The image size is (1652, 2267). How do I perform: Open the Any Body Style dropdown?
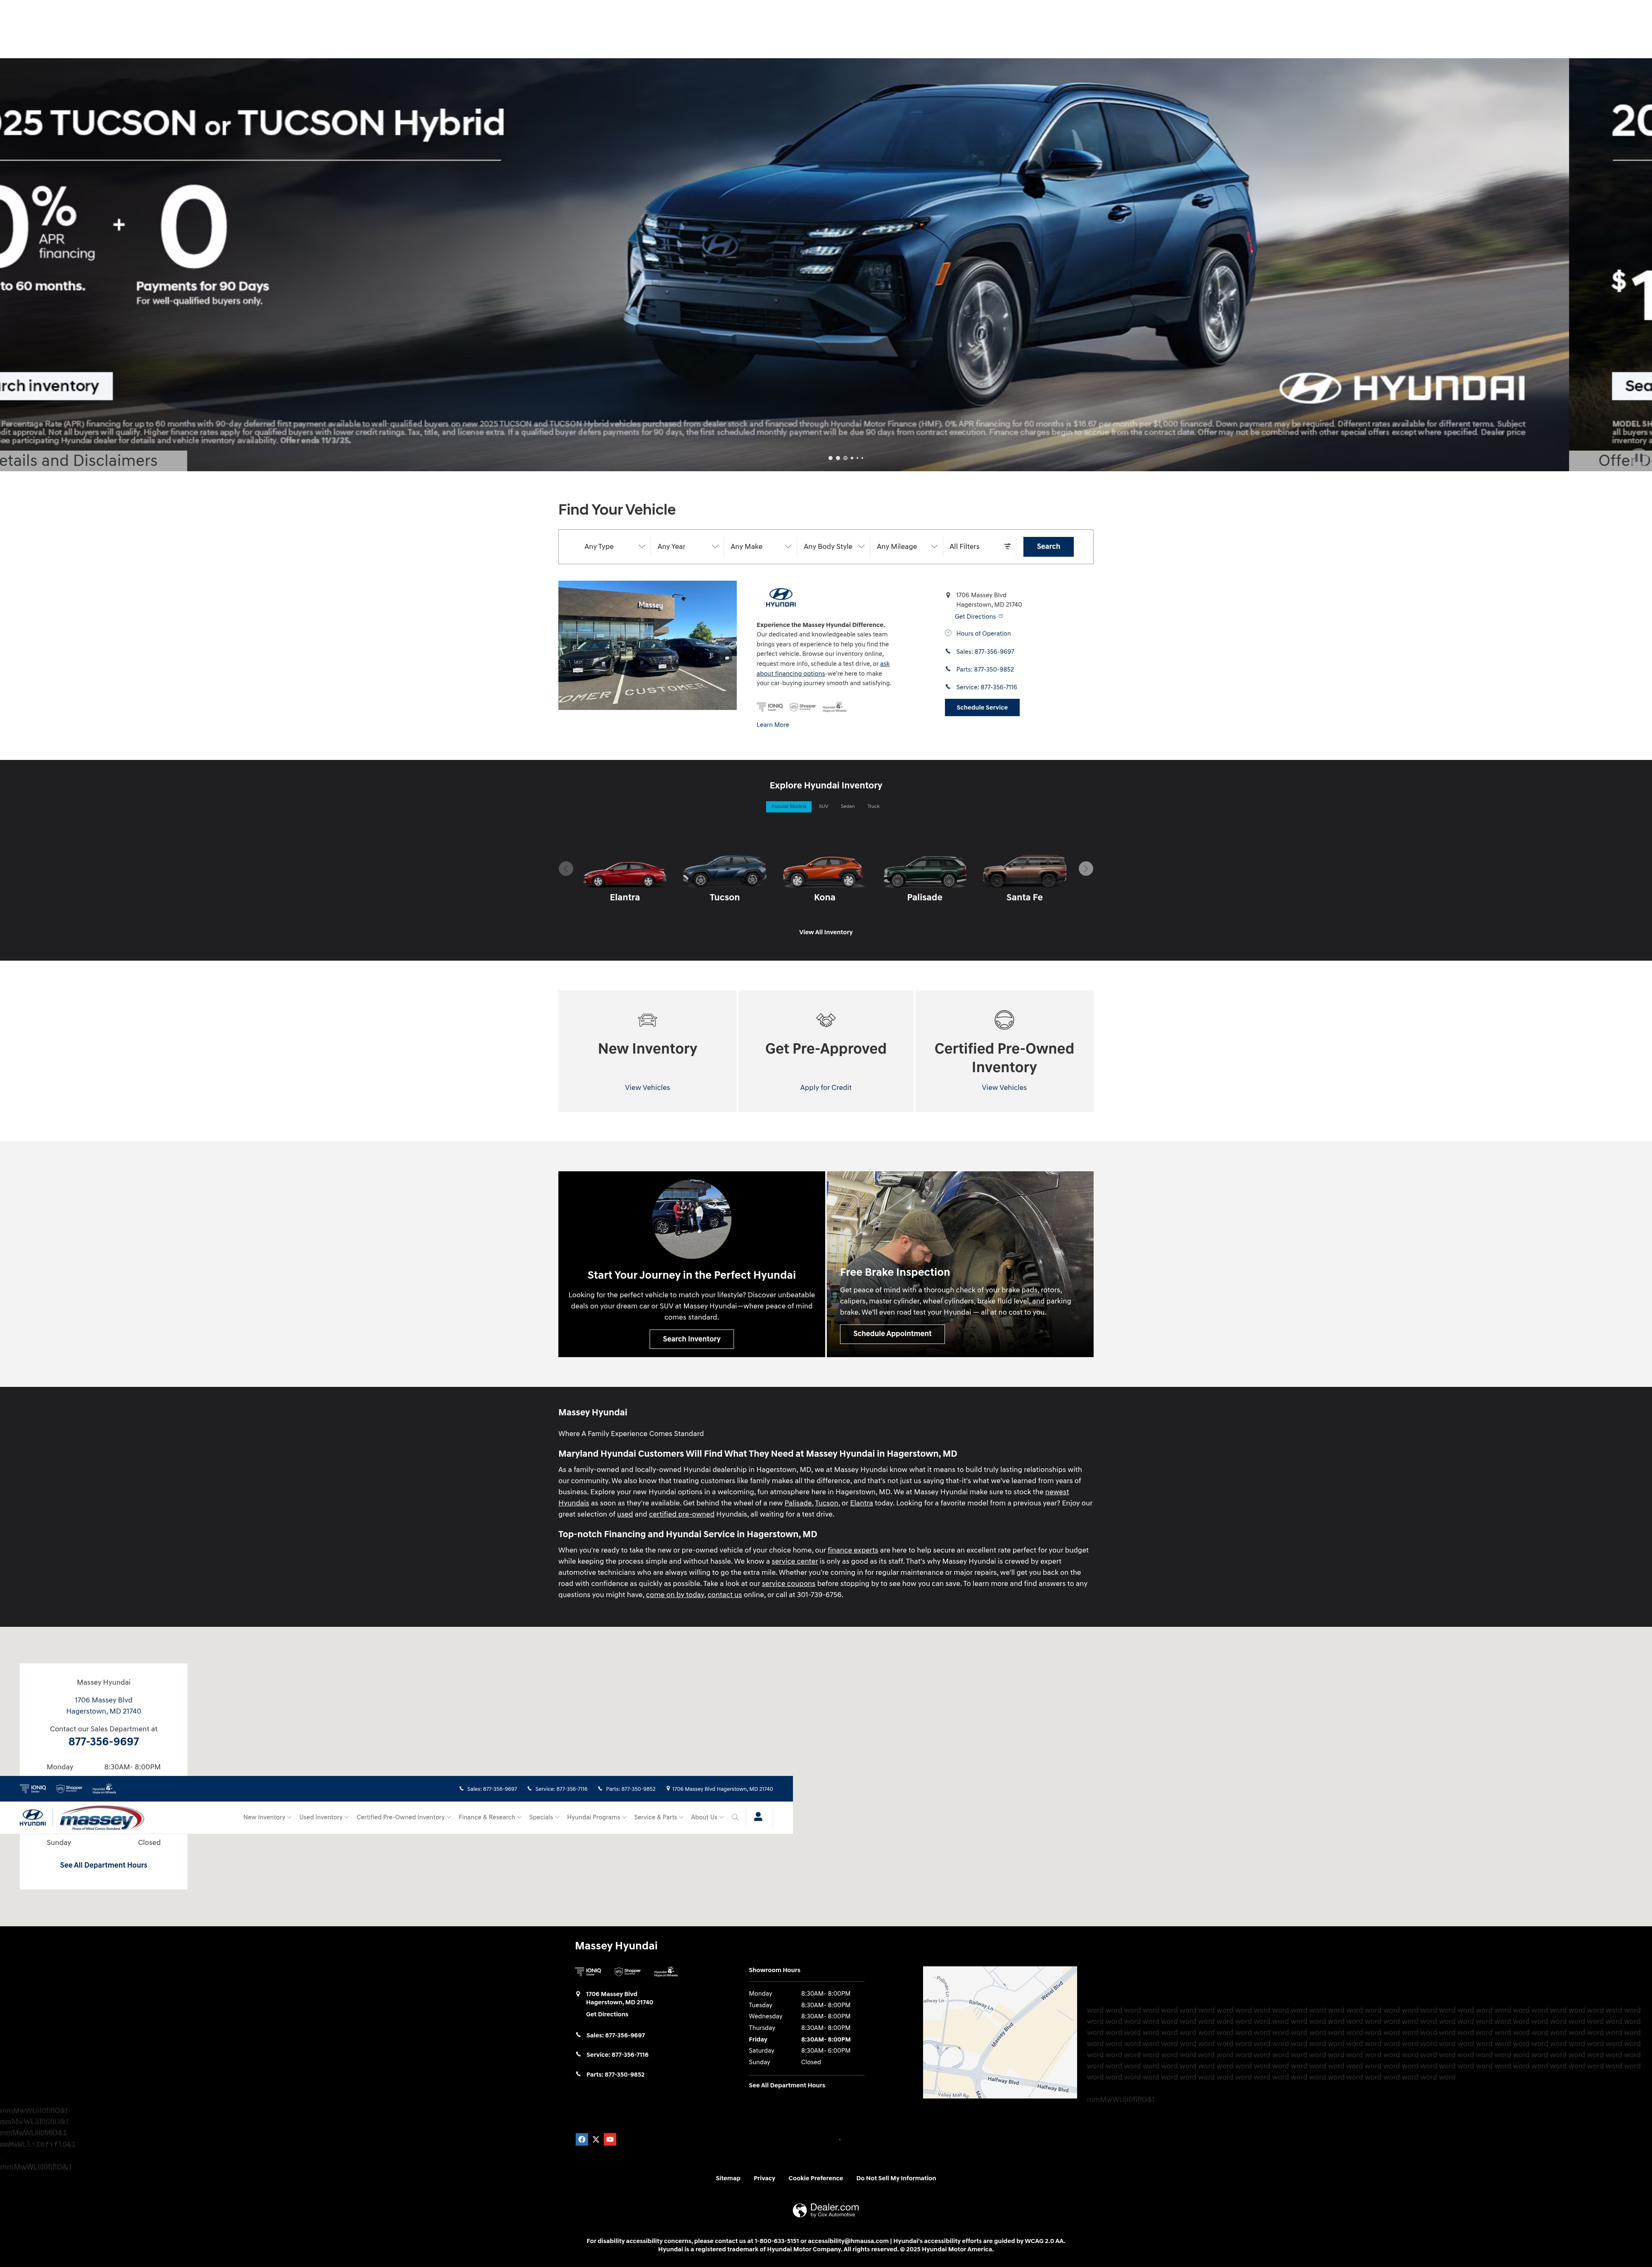click(x=833, y=547)
